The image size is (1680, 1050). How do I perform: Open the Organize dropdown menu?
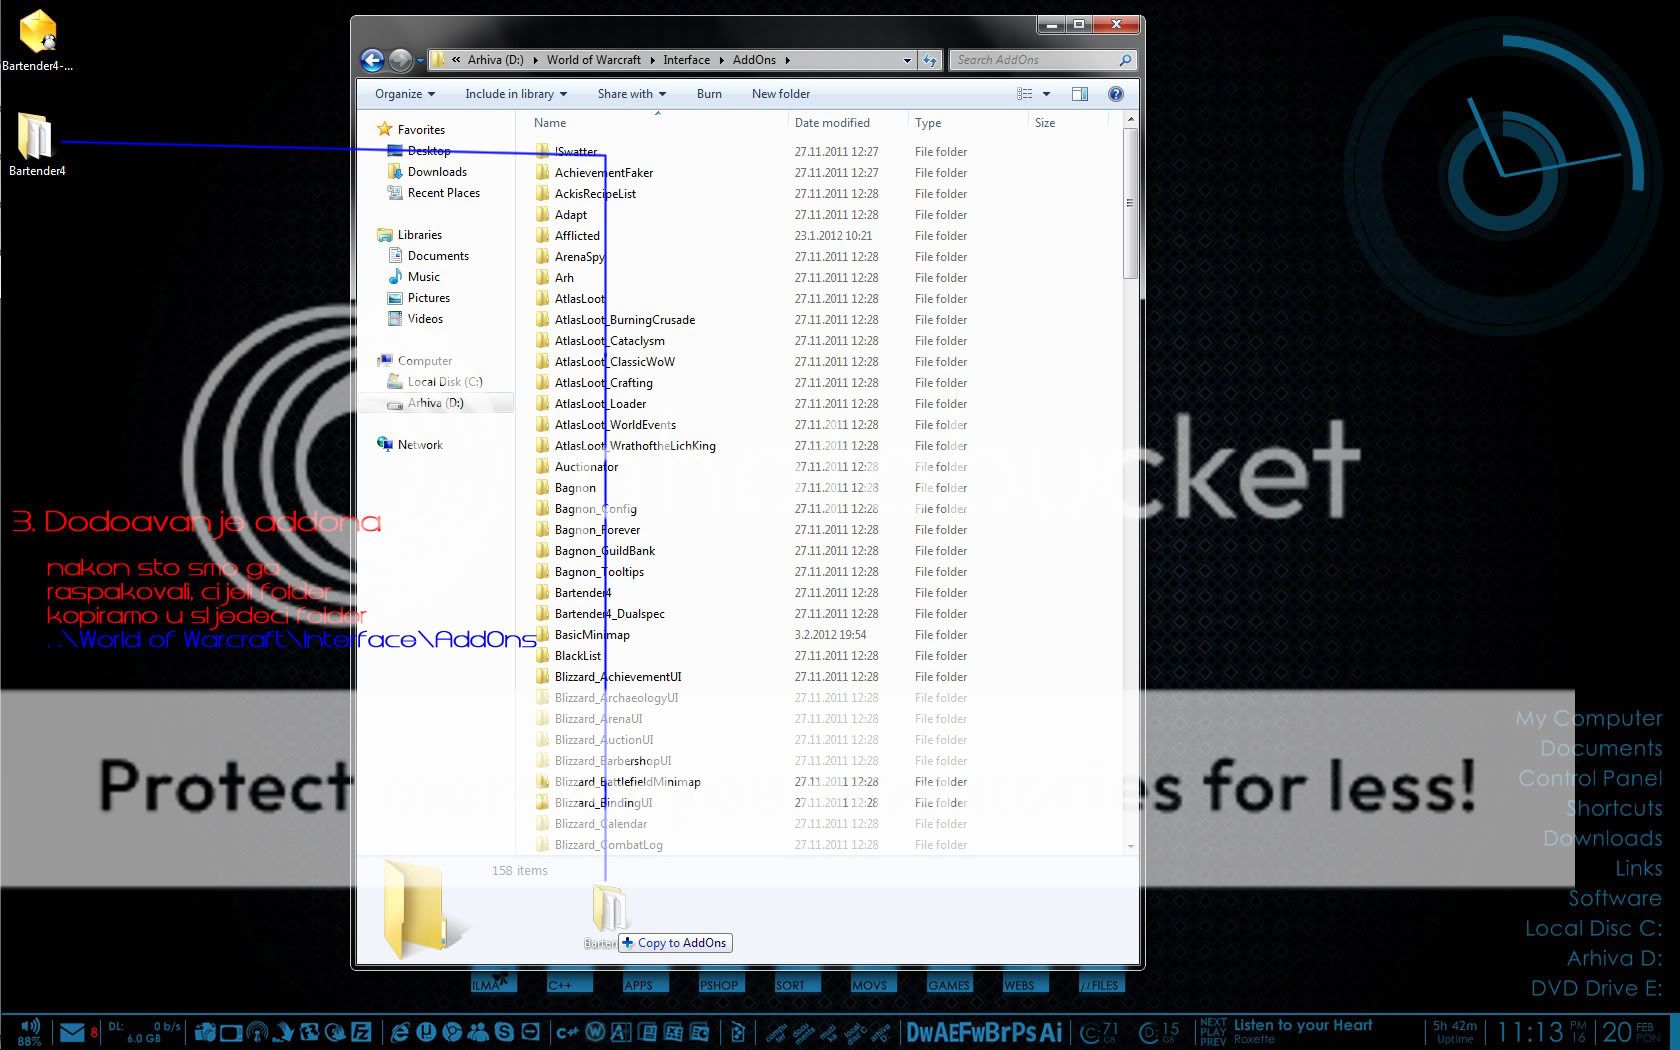tap(405, 94)
